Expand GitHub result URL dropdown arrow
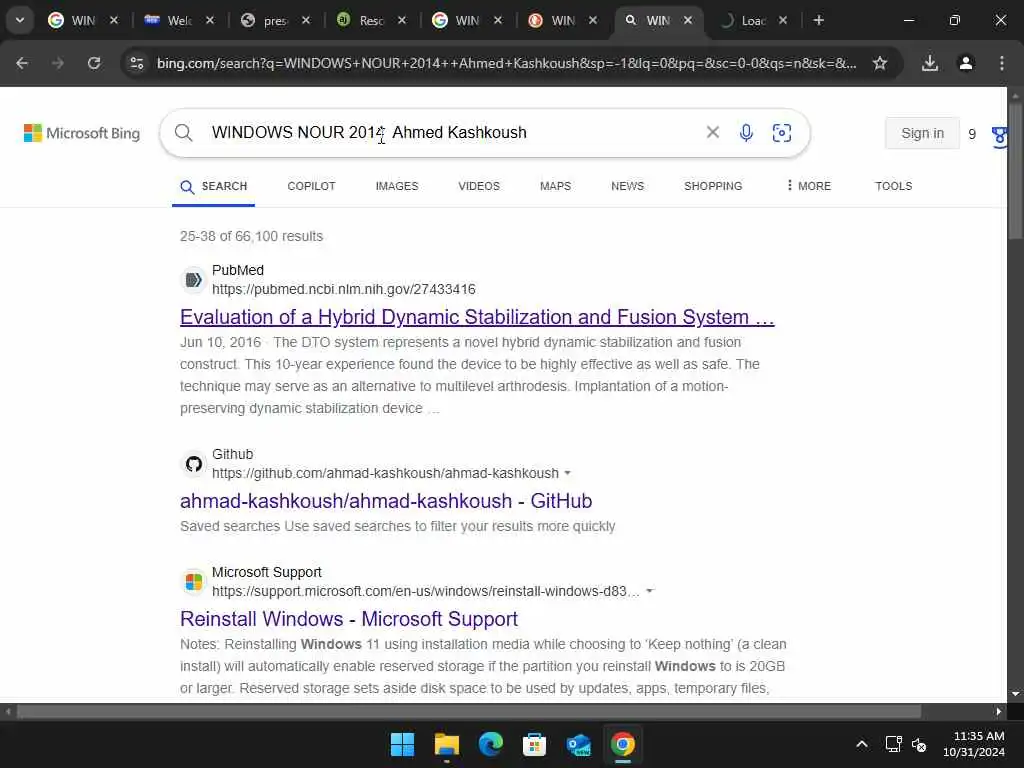 [568, 473]
